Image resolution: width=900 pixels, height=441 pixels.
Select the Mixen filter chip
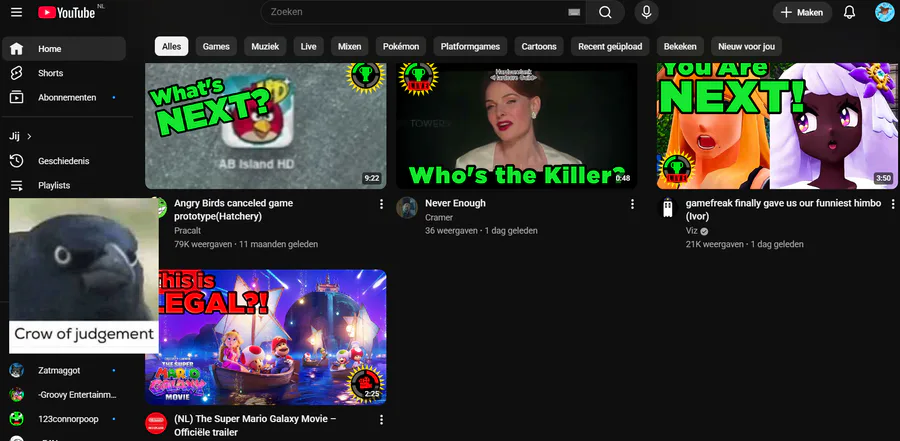tap(350, 47)
